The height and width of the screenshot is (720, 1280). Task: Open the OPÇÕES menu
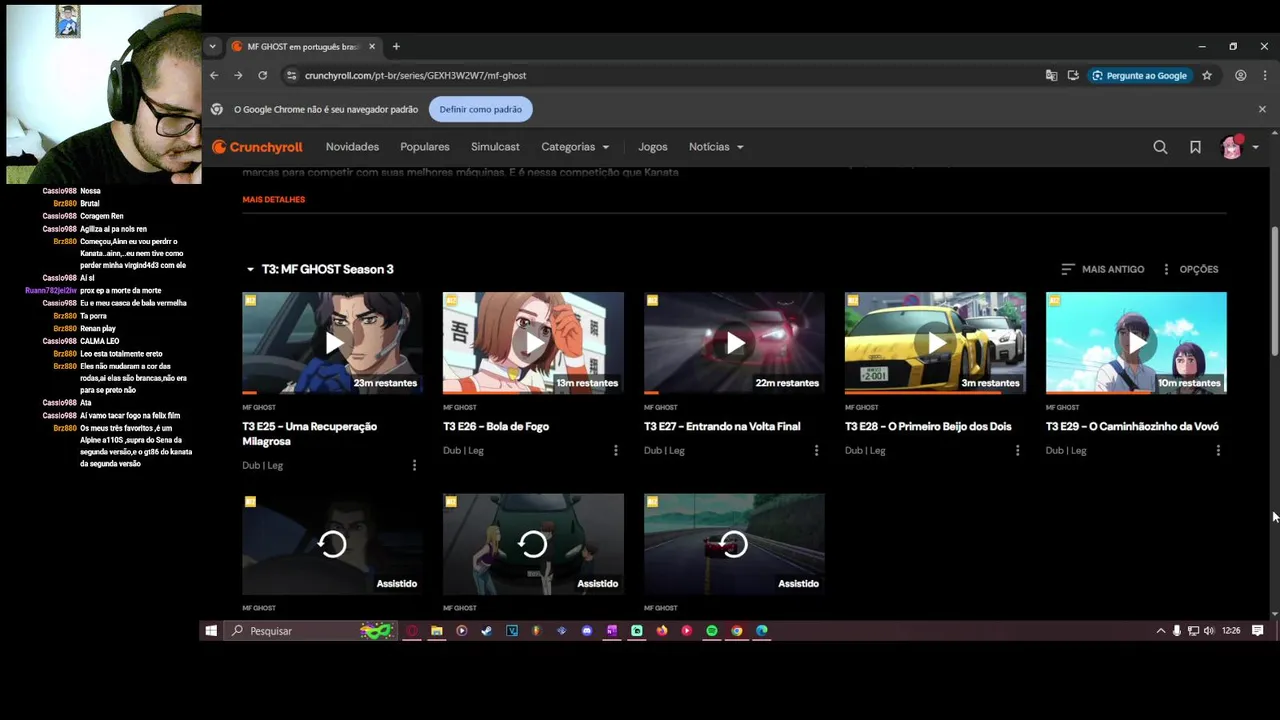click(1189, 269)
